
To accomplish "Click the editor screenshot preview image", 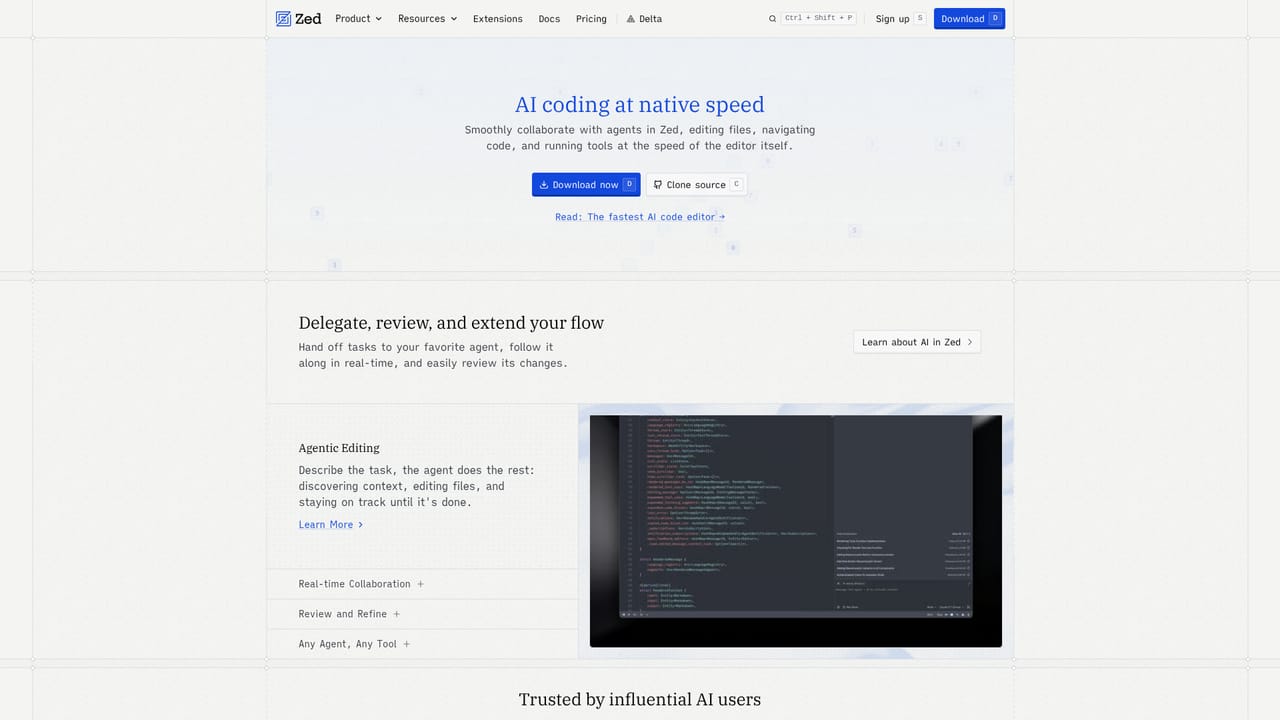I will point(796,531).
